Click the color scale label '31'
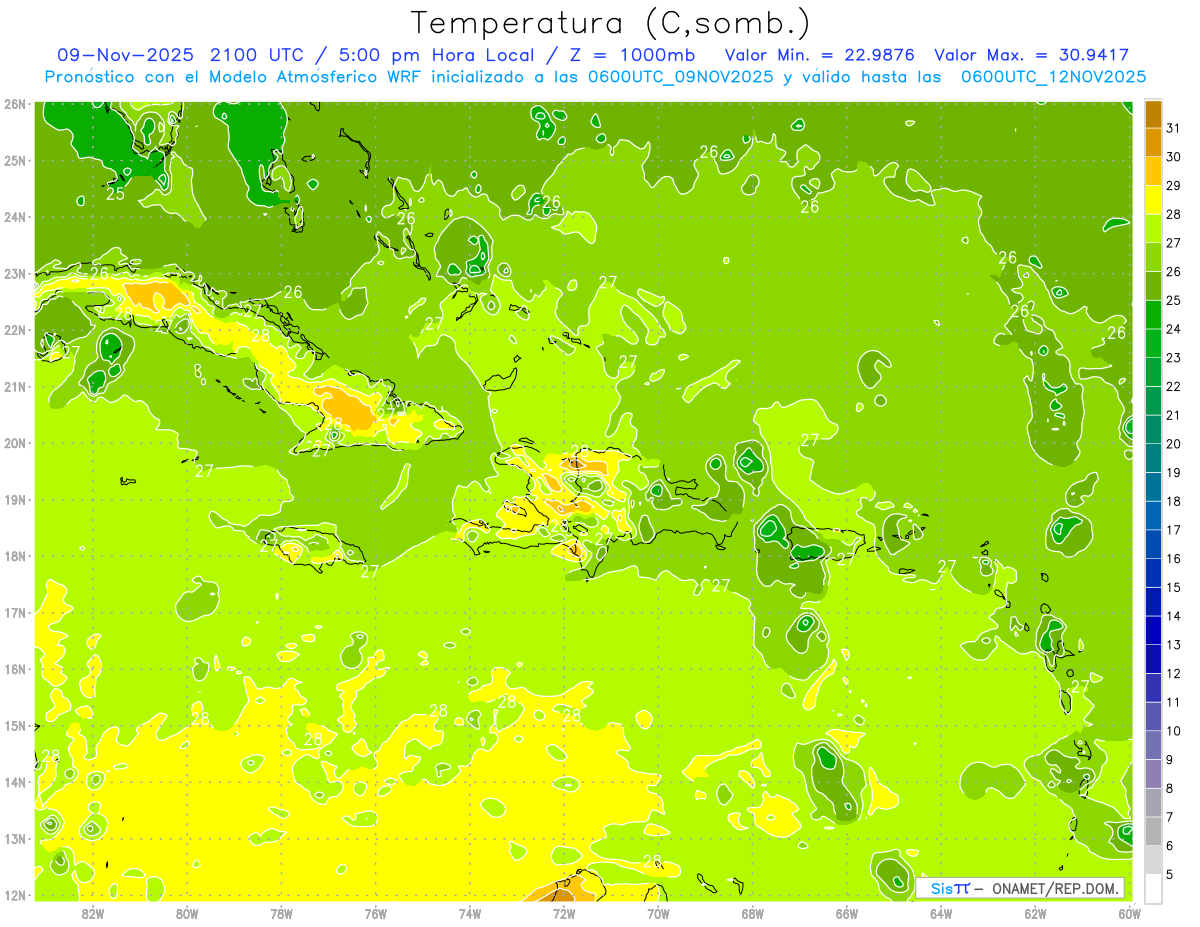This screenshot has height=927, width=1200. pos(1174,128)
